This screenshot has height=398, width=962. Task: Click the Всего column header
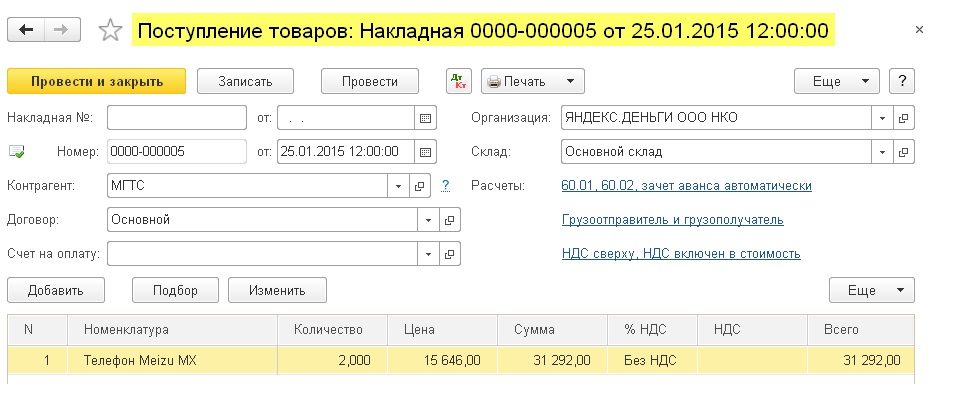tap(861, 330)
